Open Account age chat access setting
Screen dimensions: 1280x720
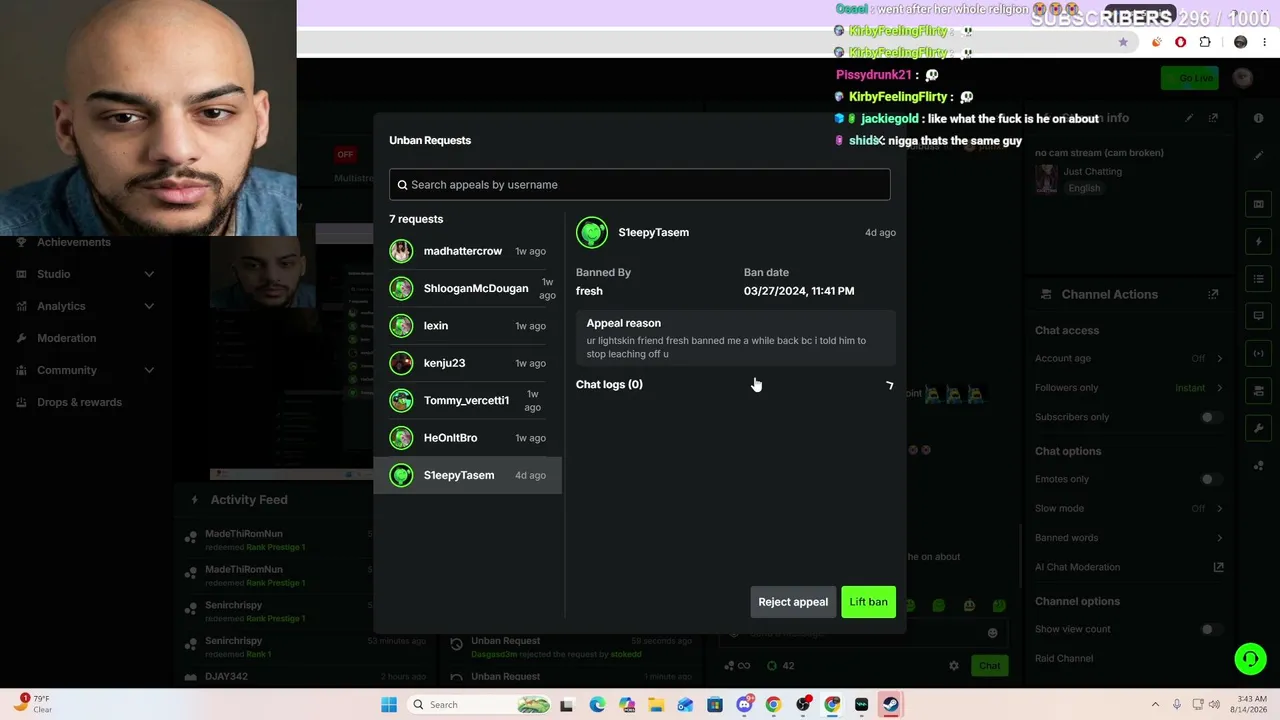(1130, 358)
